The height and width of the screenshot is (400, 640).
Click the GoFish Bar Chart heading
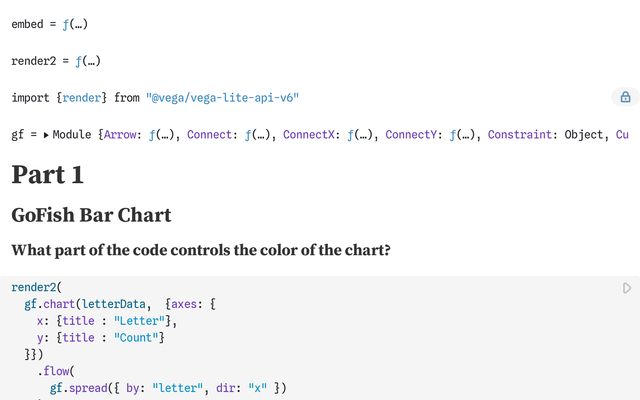point(91,215)
